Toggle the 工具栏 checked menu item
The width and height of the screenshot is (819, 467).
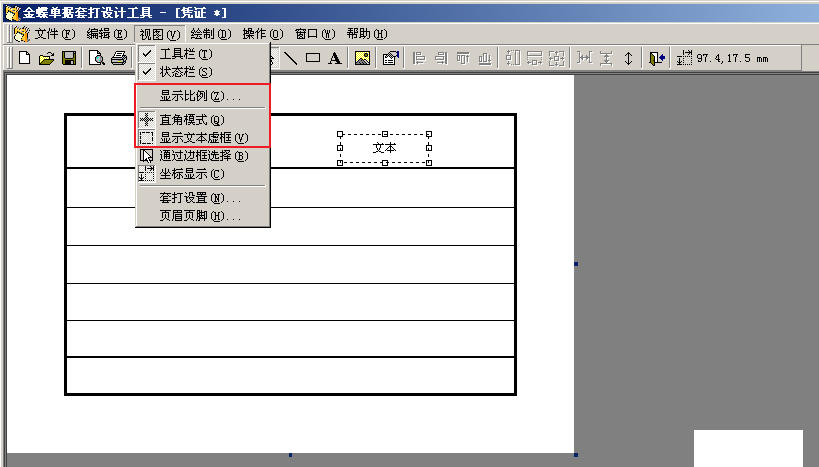pos(186,53)
